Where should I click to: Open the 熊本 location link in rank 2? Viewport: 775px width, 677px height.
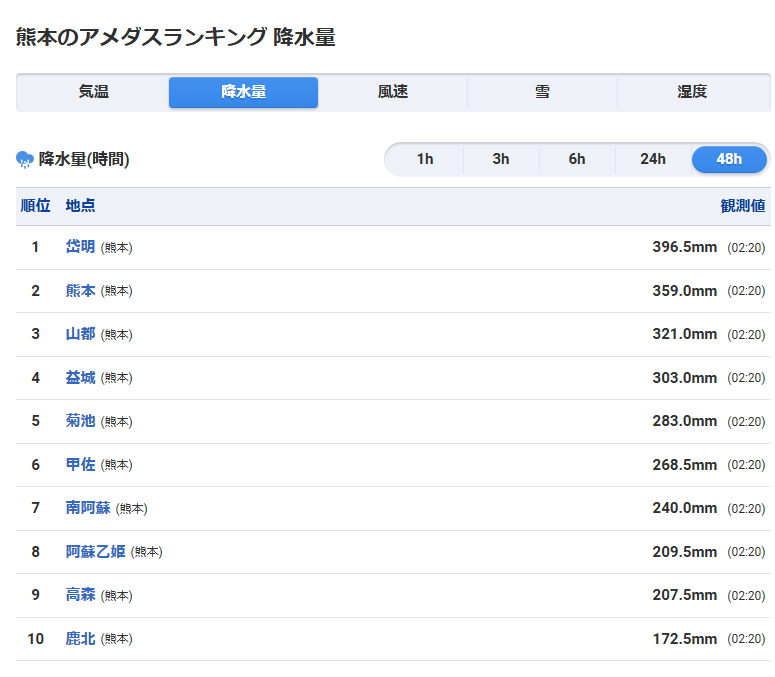[x=80, y=291]
